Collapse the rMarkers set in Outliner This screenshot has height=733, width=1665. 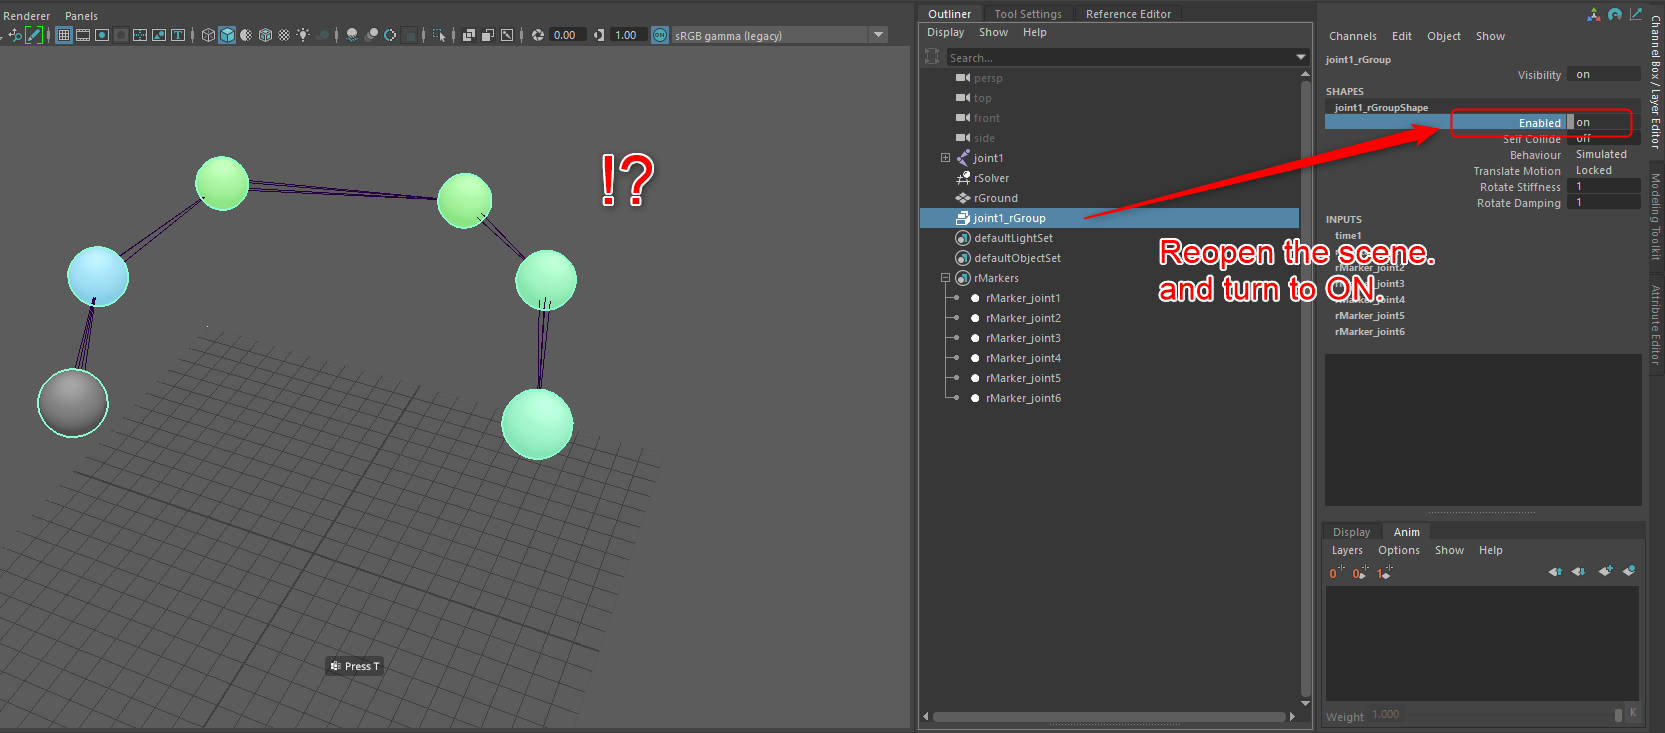[x=945, y=278]
